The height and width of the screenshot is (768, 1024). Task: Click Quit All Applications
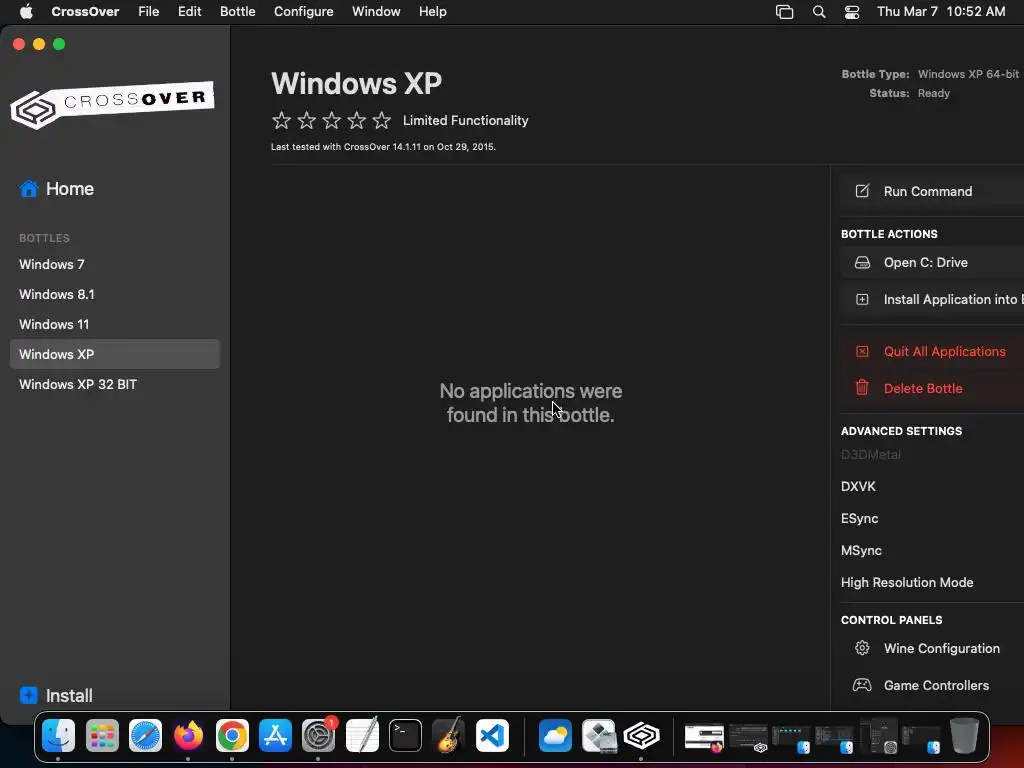point(944,351)
